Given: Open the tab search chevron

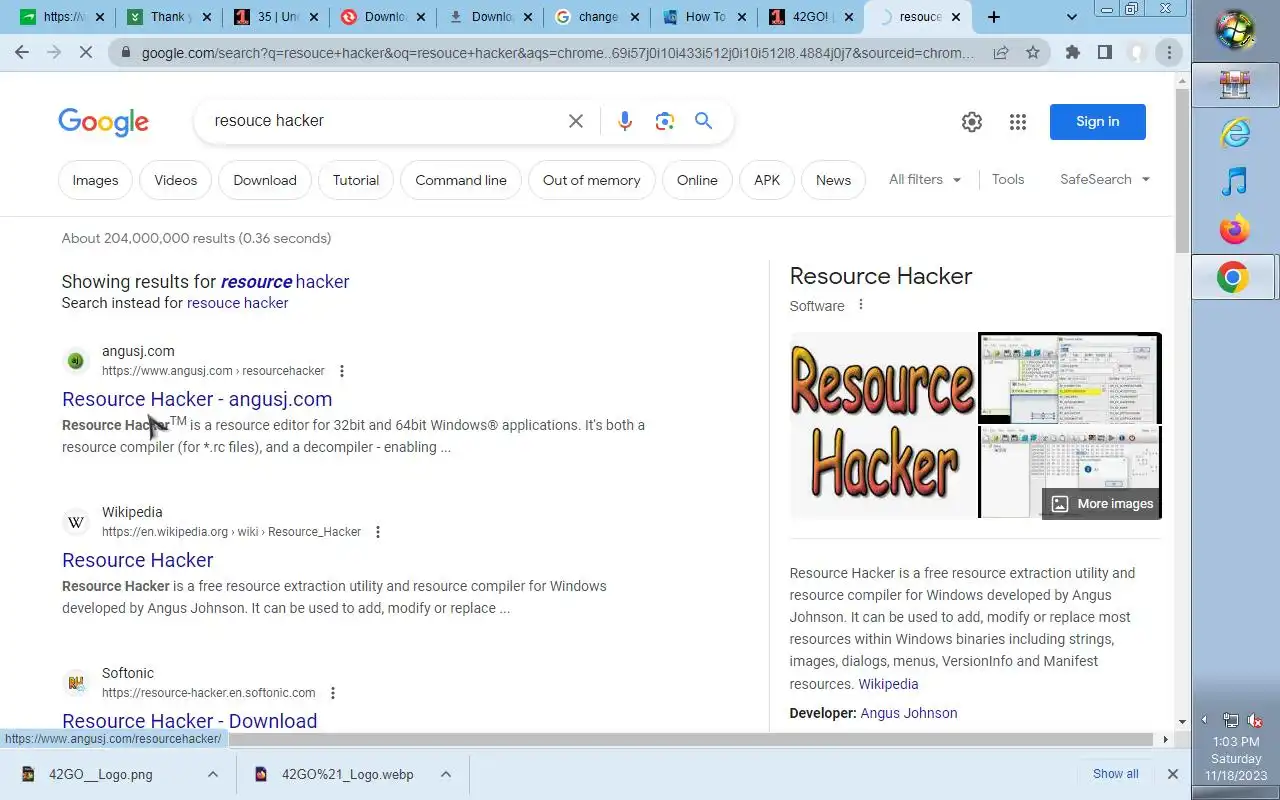Looking at the screenshot, I should click(1072, 17).
